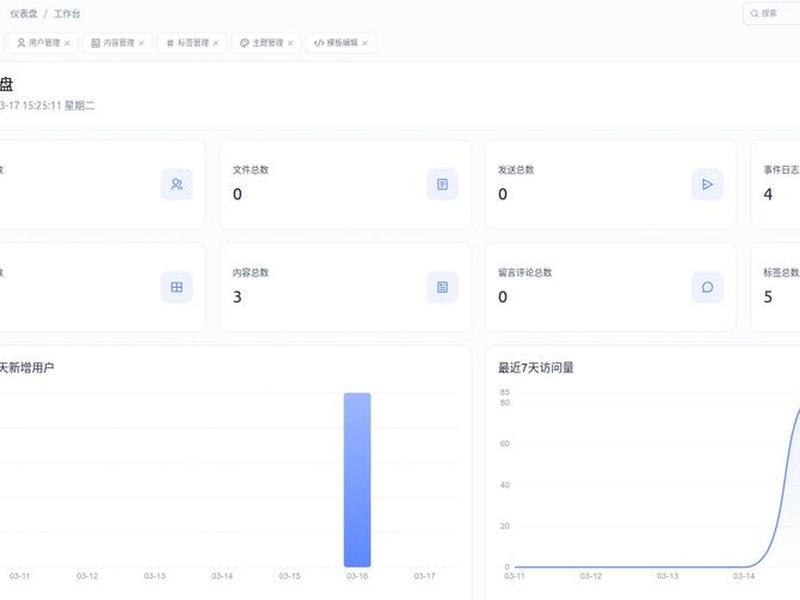The width and height of the screenshot is (800, 600).
Task: Click the users icon on the stat card
Action: (177, 184)
